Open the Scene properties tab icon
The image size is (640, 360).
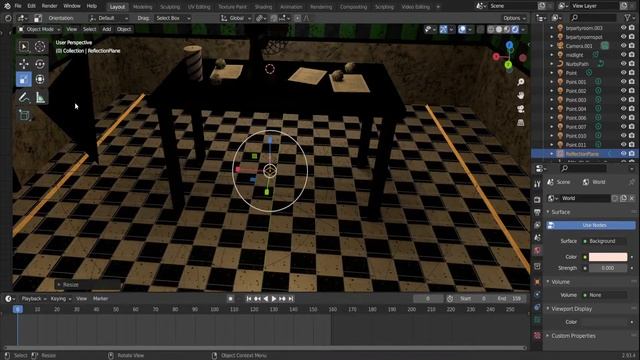pos(537,238)
